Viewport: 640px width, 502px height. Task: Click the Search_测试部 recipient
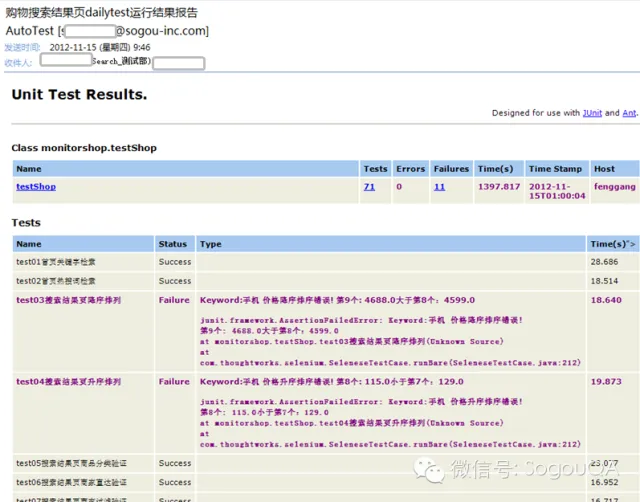121,61
